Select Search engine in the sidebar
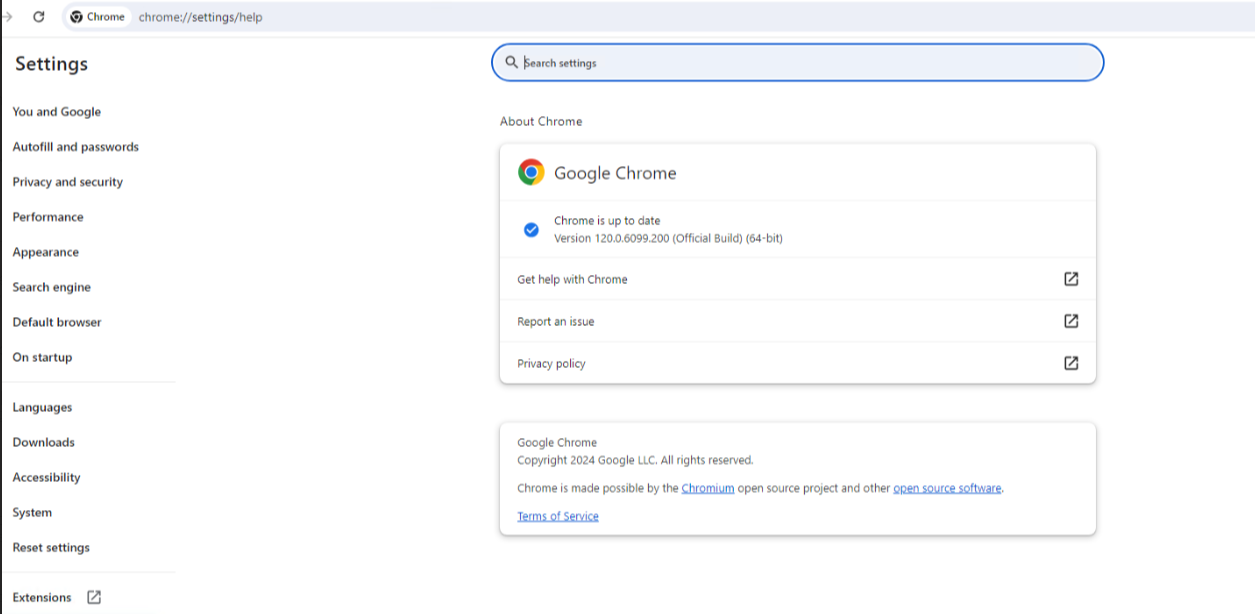 point(52,287)
